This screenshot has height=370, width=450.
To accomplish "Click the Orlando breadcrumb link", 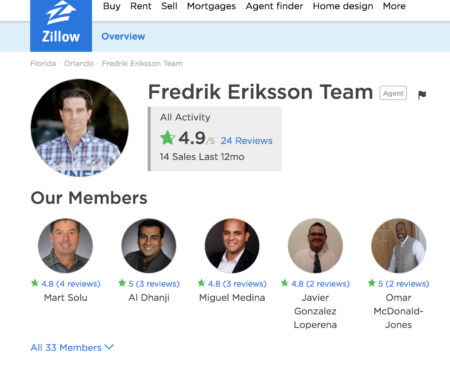I will [79, 63].
